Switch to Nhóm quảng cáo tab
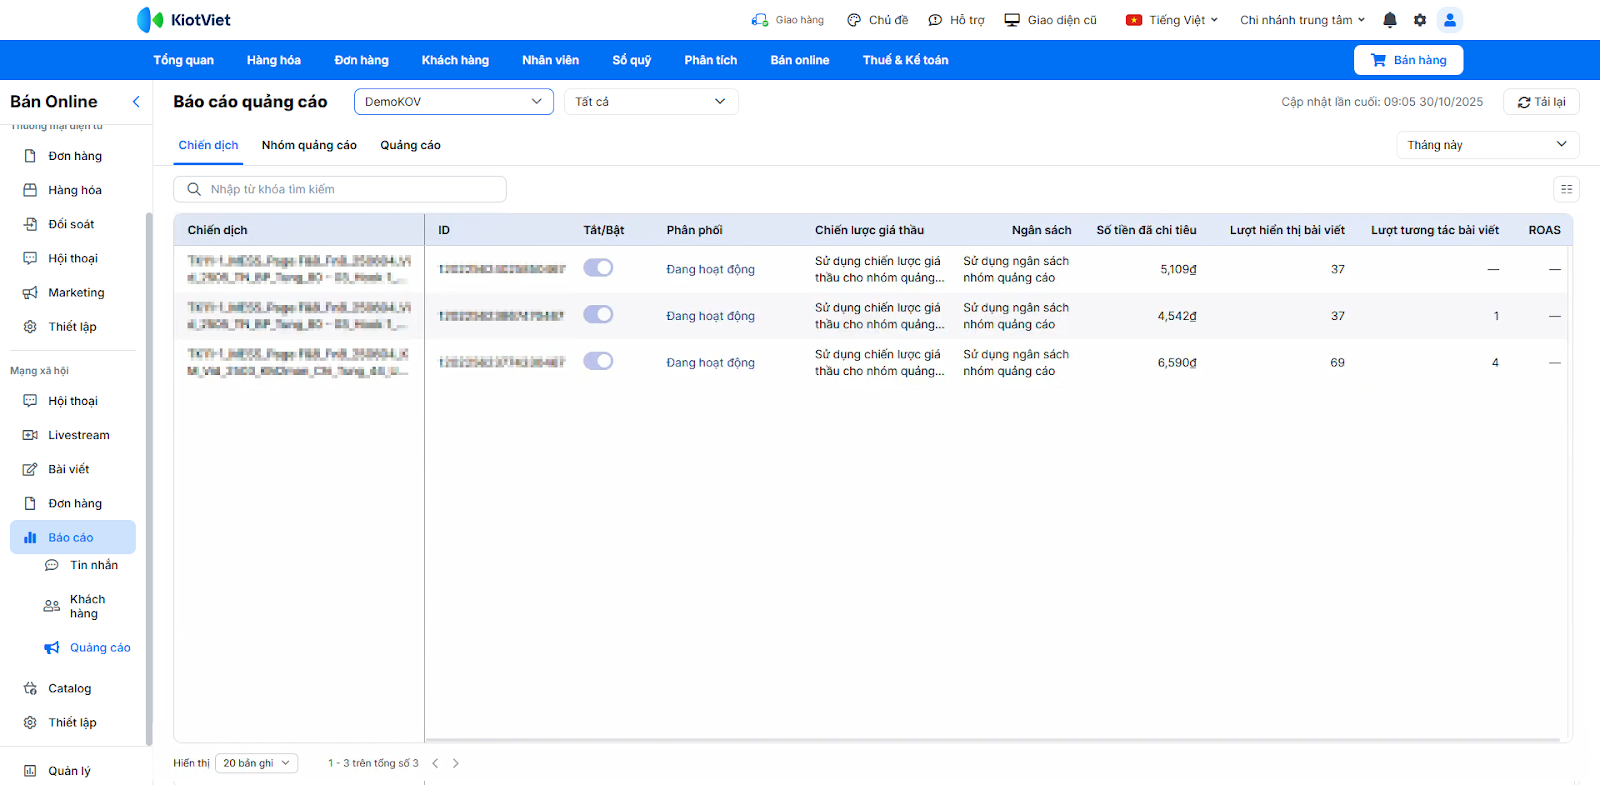Image resolution: width=1600 pixels, height=785 pixels. (x=309, y=145)
